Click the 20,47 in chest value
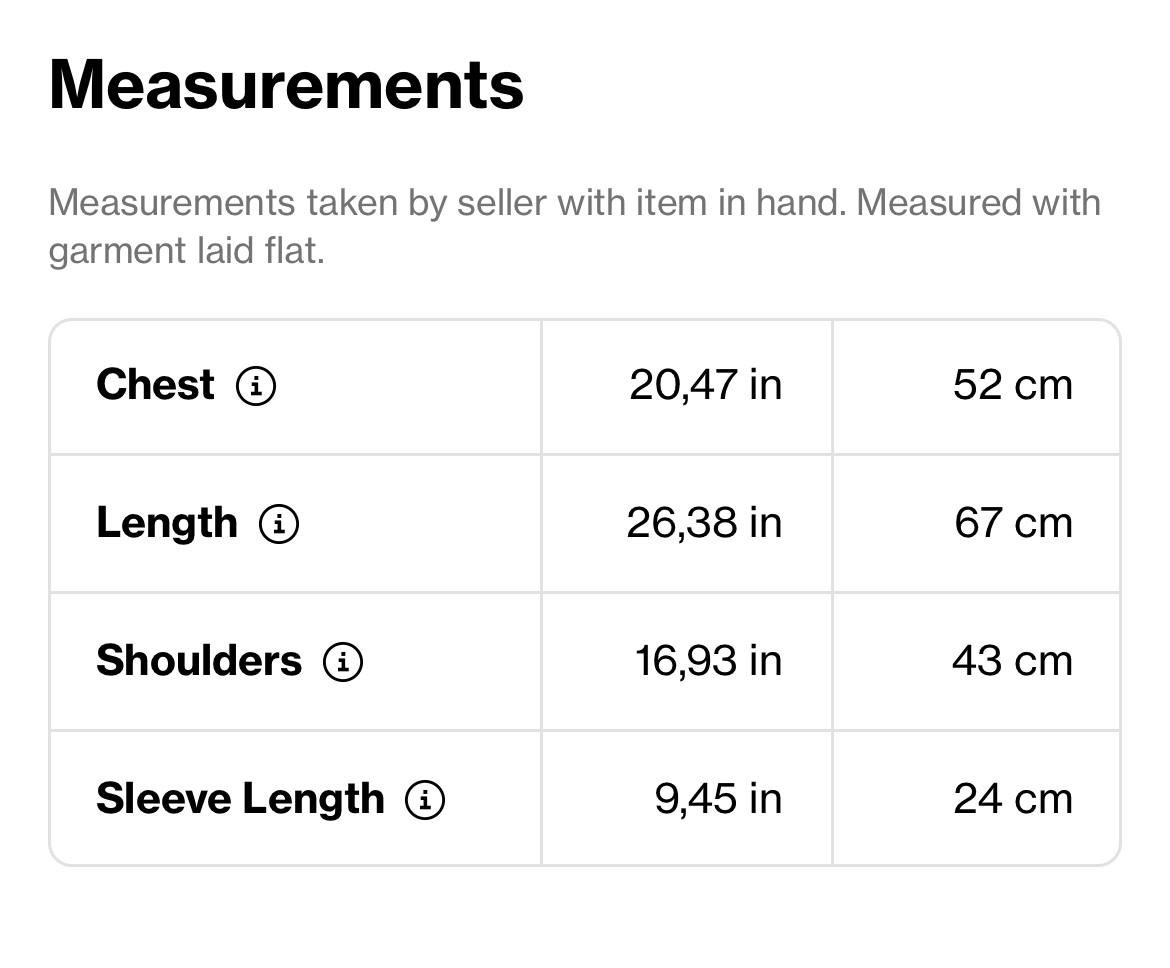This screenshot has width=1170, height=968. click(705, 385)
